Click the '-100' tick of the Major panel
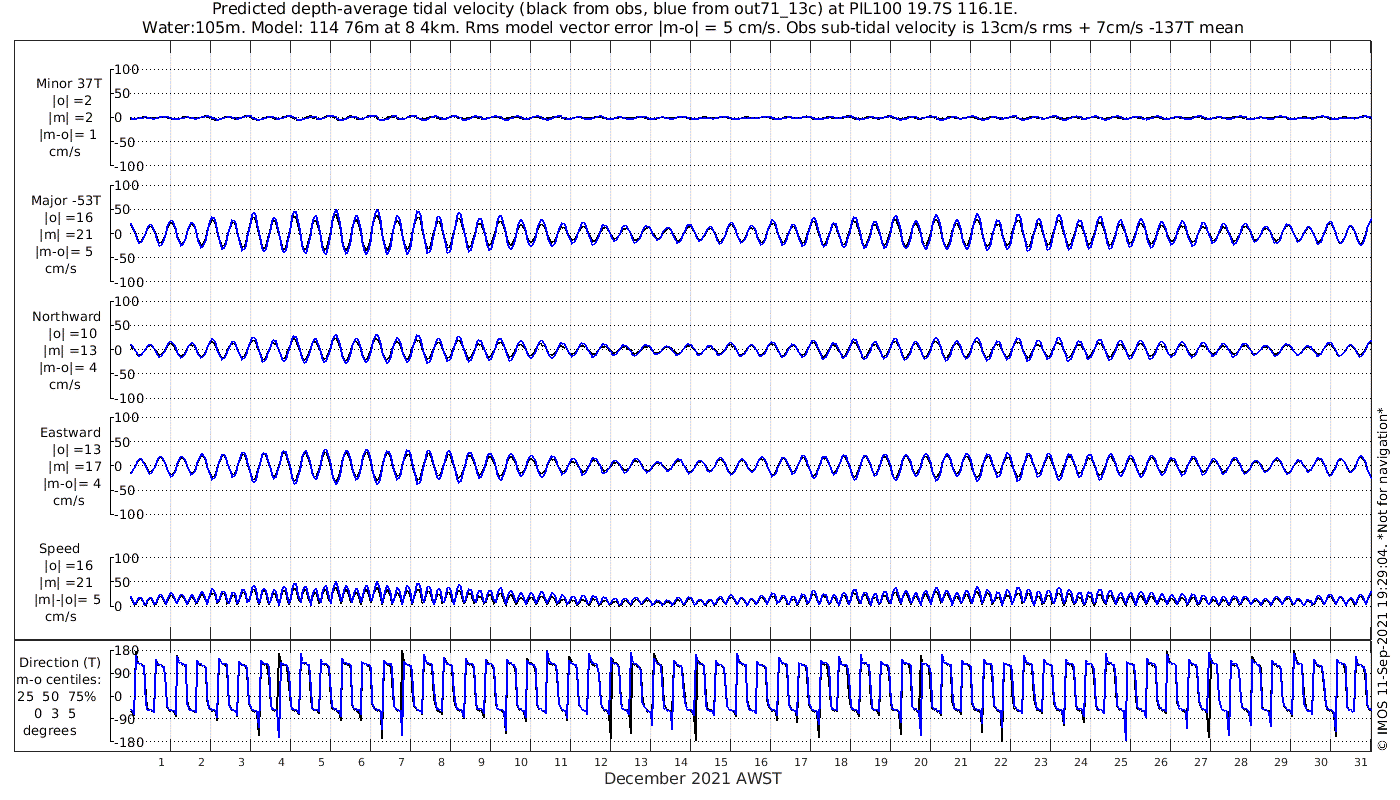 (x=127, y=282)
